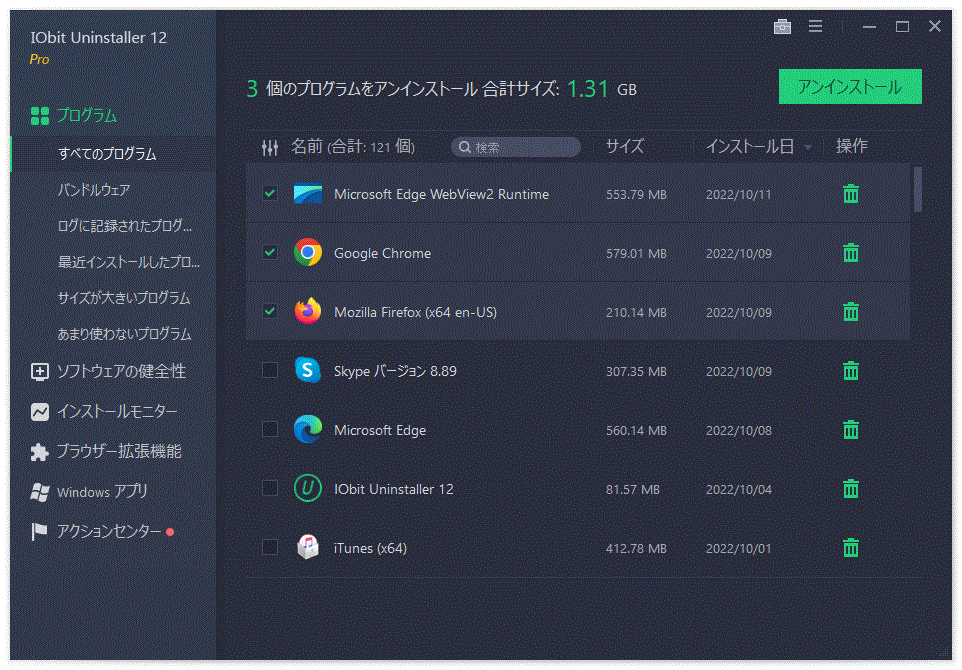Click the Edge WebView2 Runtime app icon
The height and width of the screenshot is (670, 962).
point(308,194)
